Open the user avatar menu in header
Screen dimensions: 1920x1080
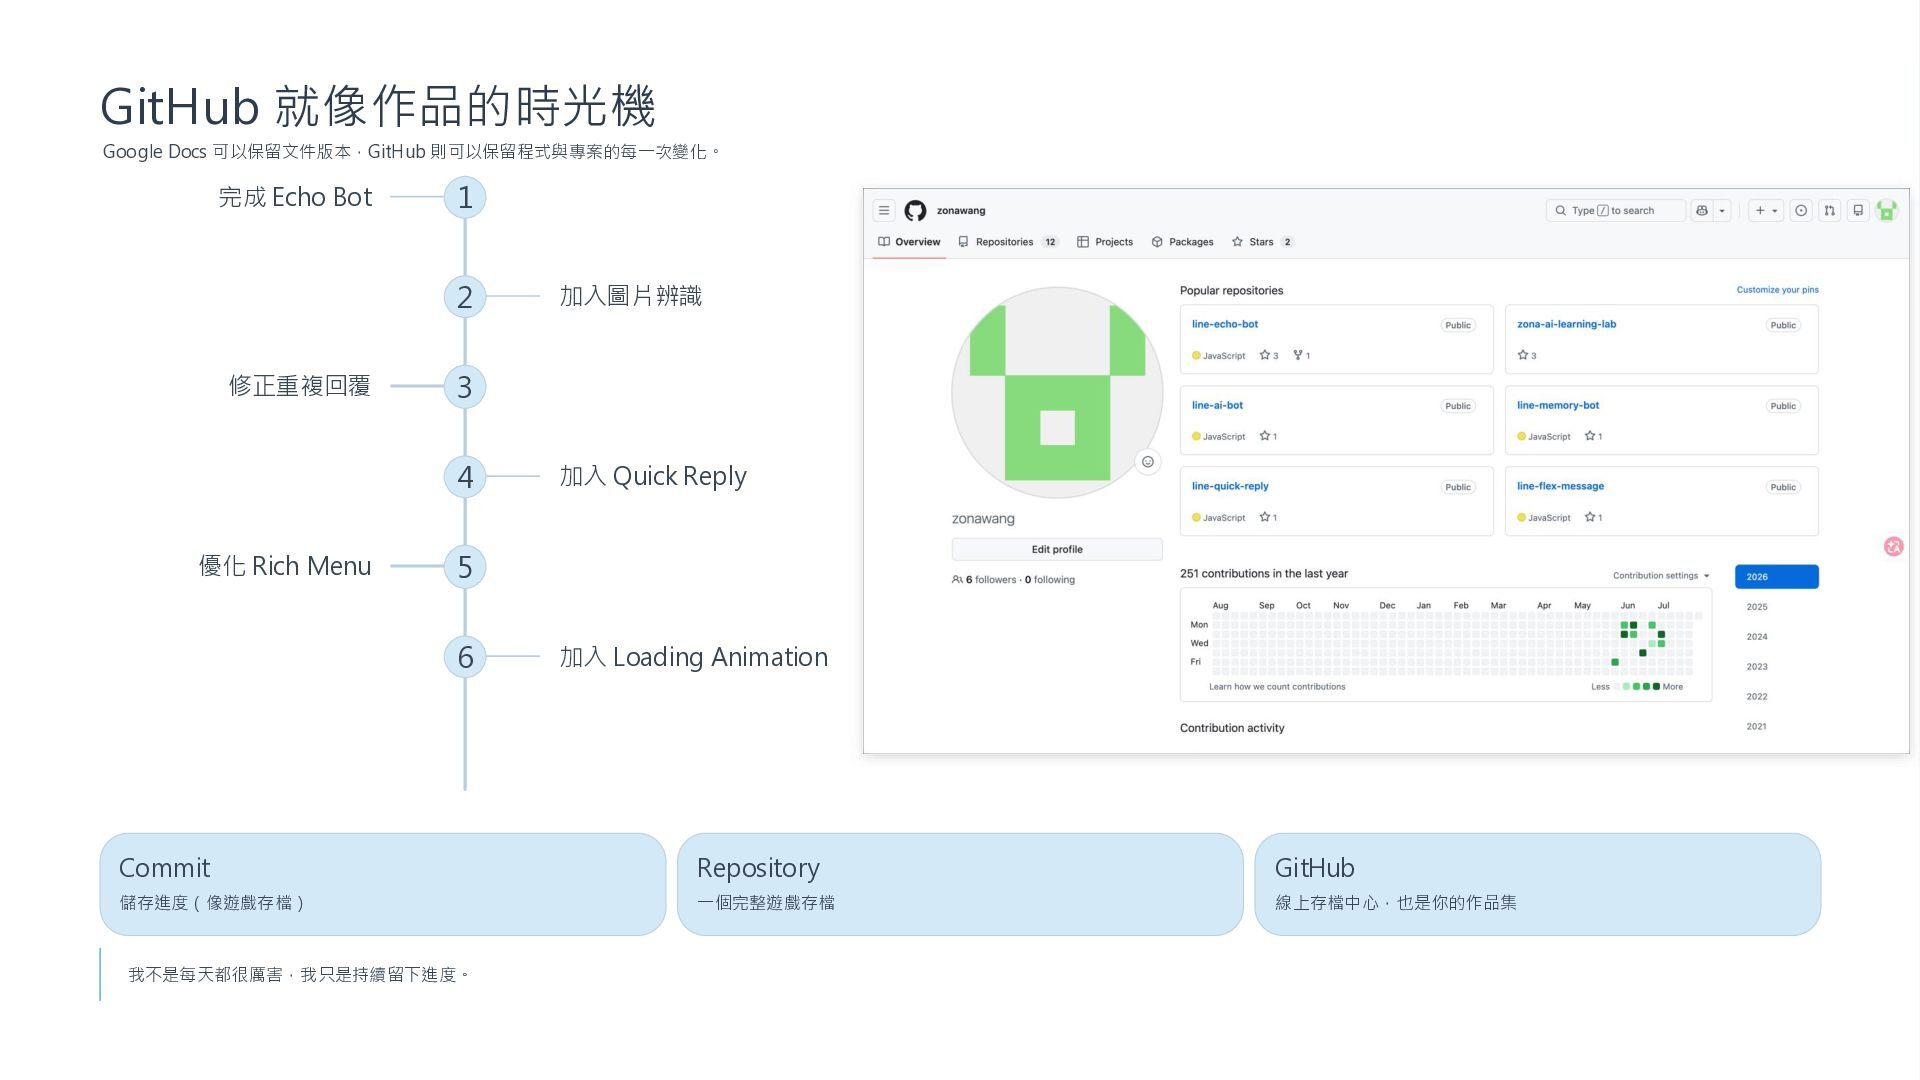click(x=1887, y=211)
